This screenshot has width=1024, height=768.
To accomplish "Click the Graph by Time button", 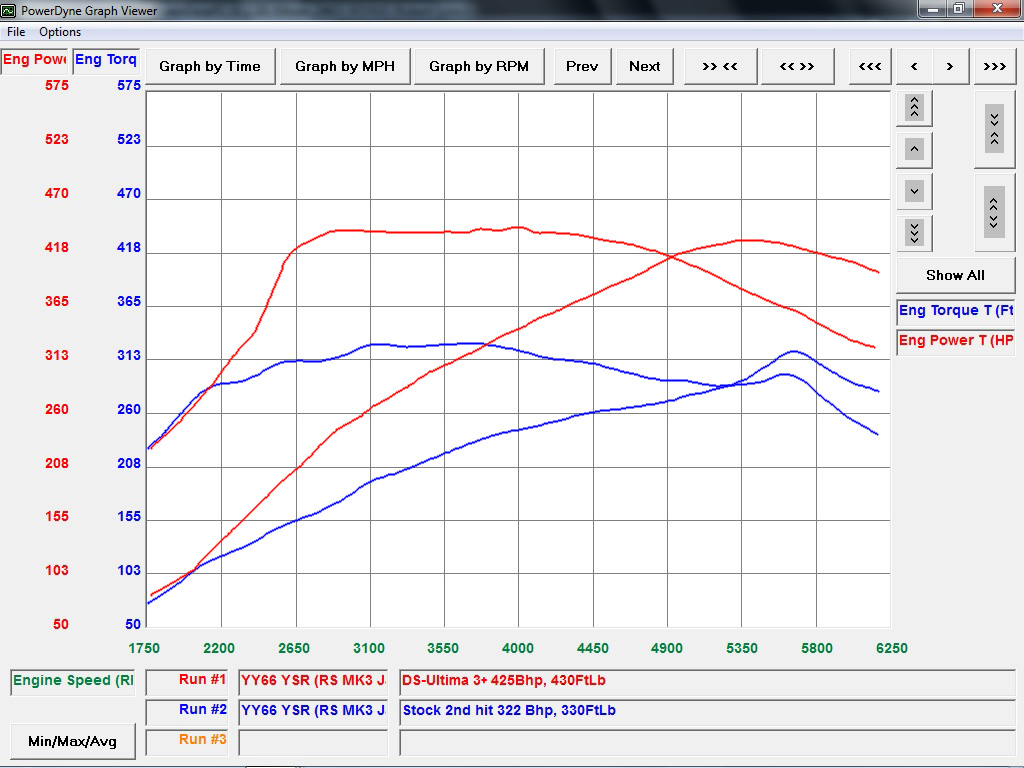I will pyautogui.click(x=210, y=66).
